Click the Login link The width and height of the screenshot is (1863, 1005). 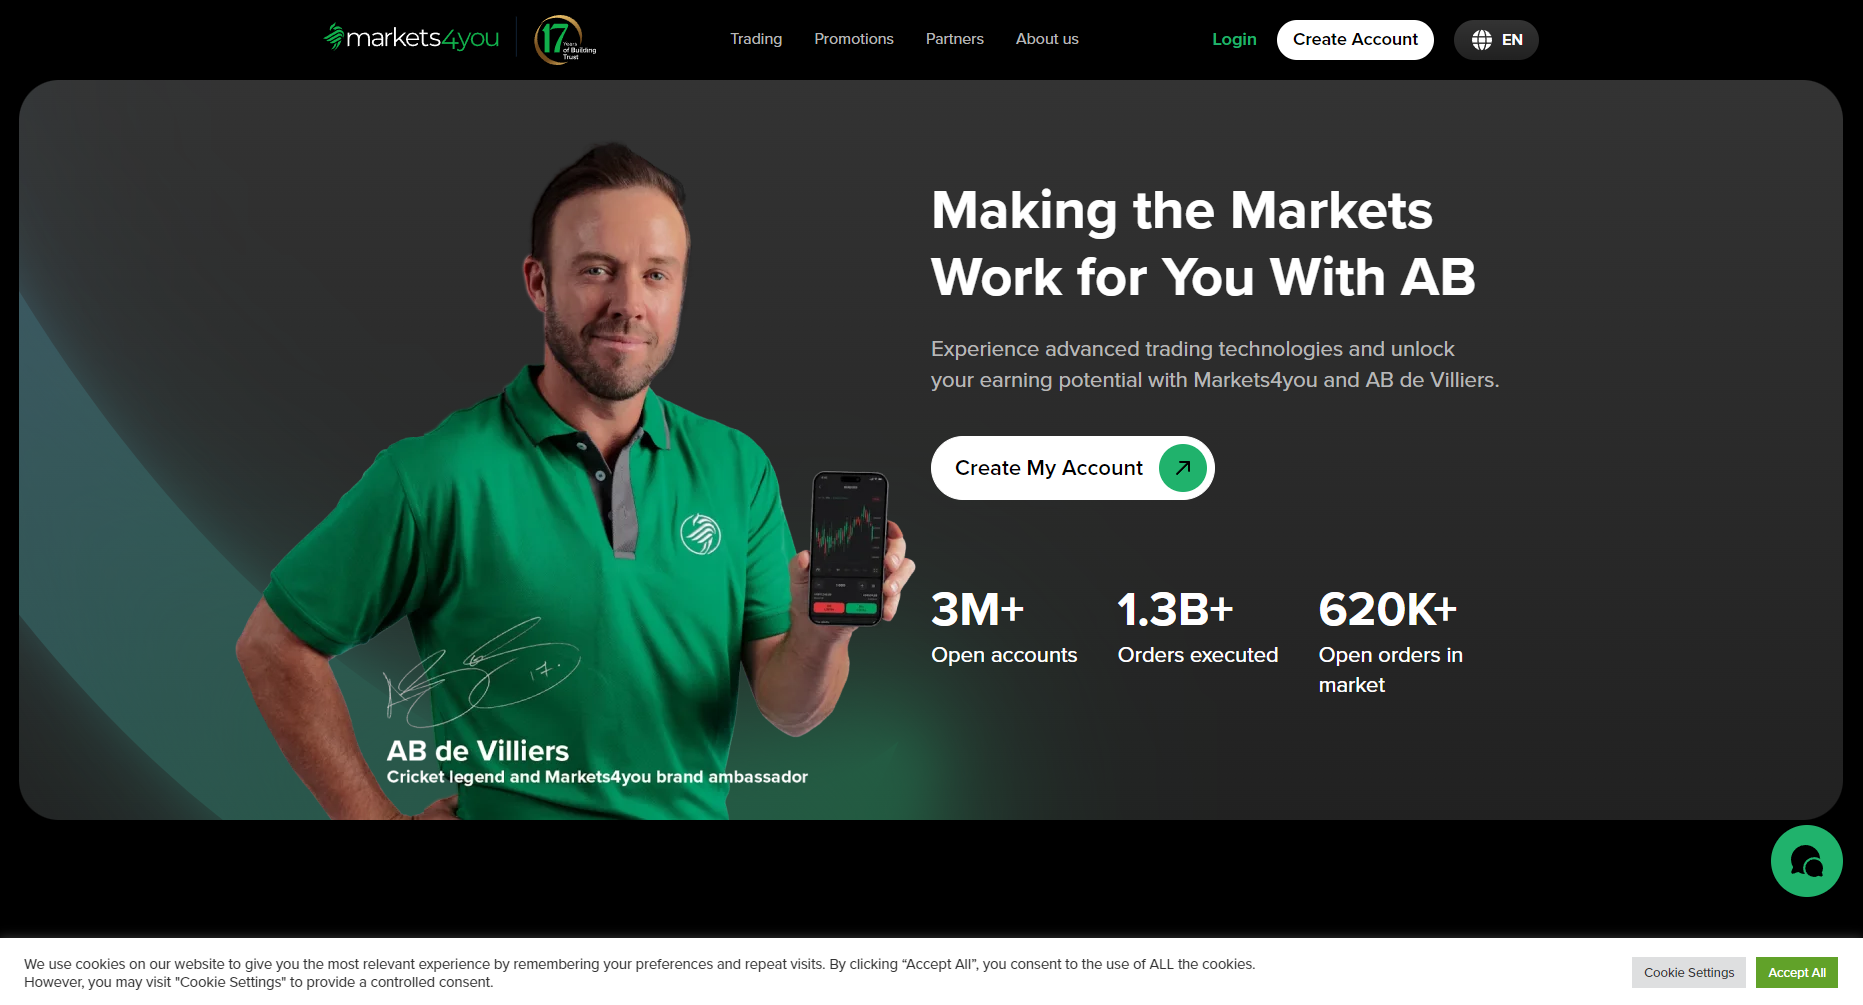coord(1234,39)
